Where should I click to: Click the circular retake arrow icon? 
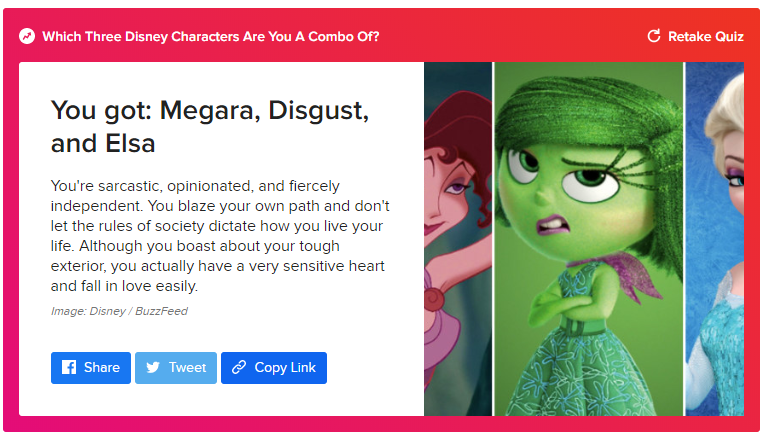(654, 37)
